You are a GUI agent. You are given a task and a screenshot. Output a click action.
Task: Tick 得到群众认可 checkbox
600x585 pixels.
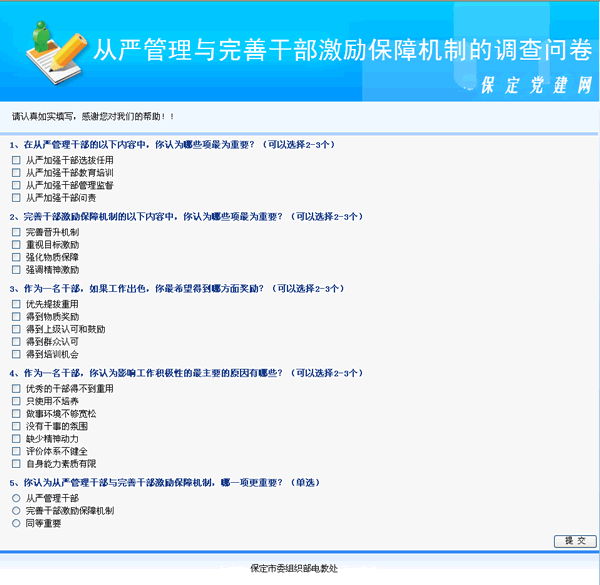16,342
